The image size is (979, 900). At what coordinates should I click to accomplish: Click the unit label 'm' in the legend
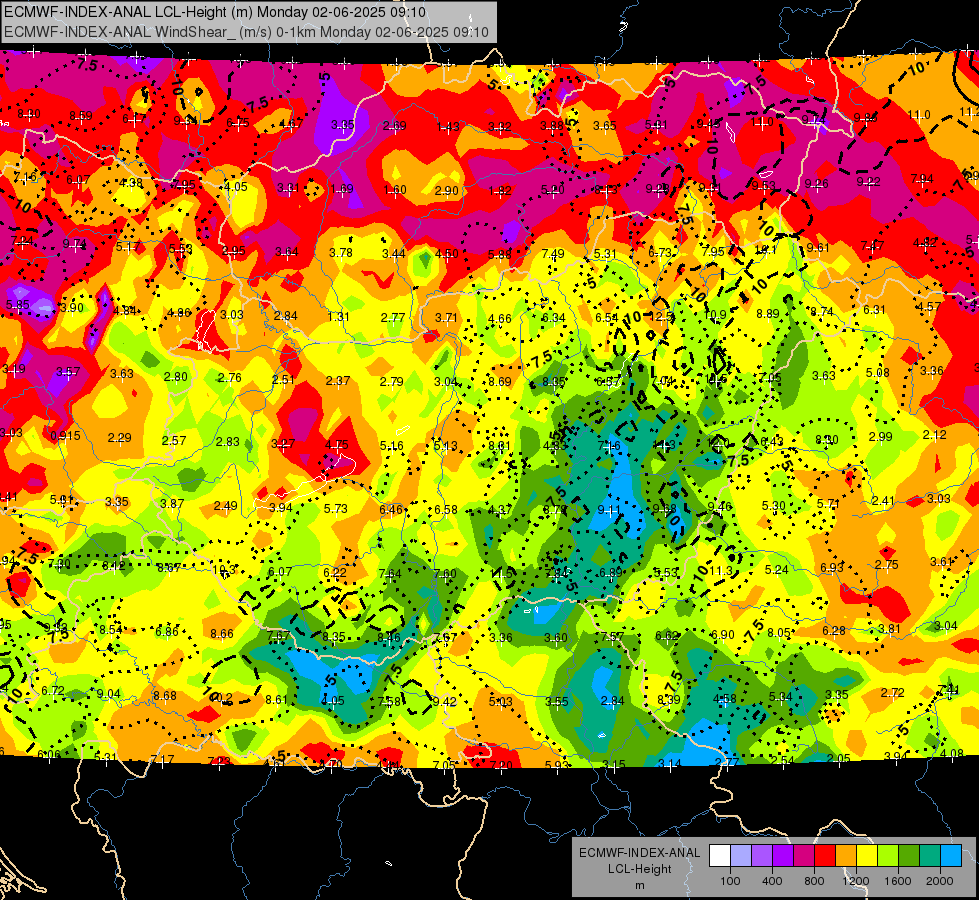pyautogui.click(x=639, y=885)
